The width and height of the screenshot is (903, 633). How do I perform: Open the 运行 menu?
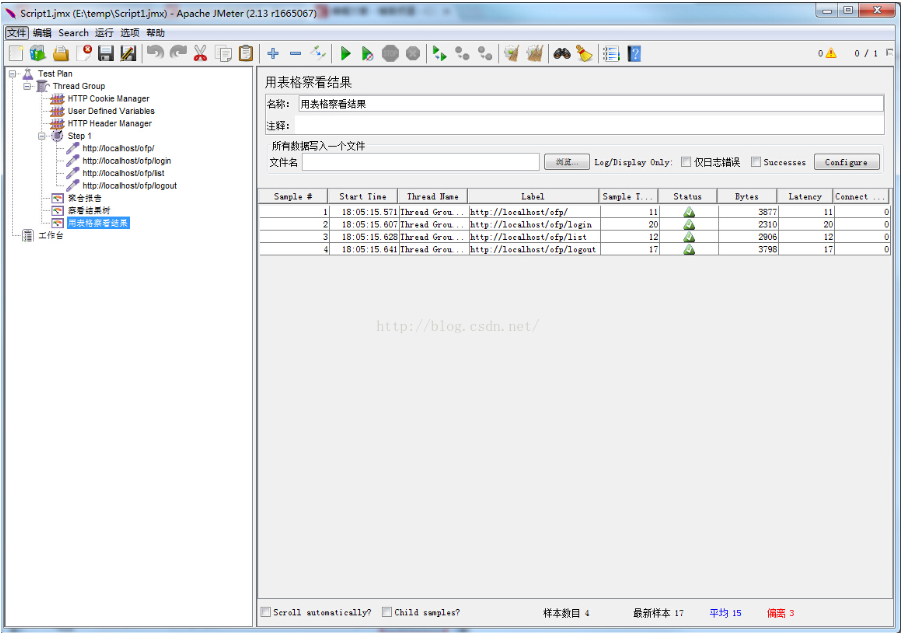coord(104,33)
